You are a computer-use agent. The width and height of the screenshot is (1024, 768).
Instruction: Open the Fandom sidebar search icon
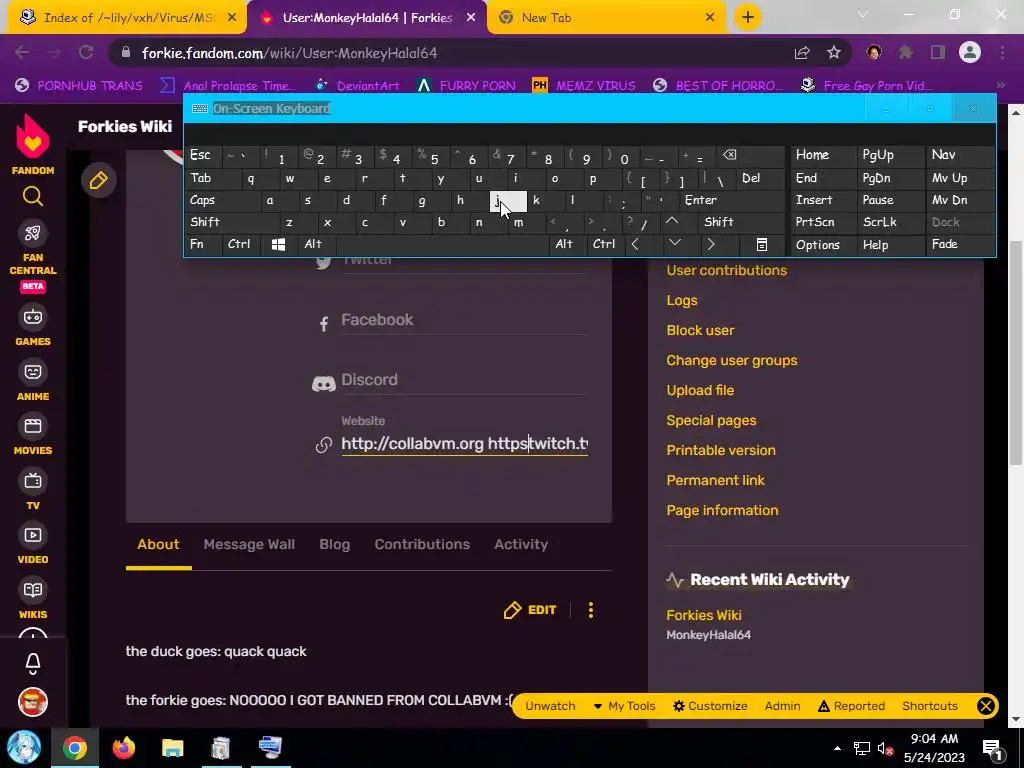(33, 196)
